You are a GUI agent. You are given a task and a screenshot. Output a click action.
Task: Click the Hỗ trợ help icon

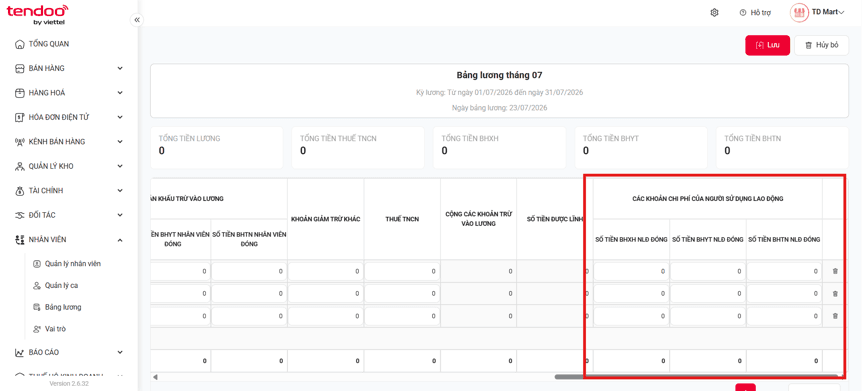pyautogui.click(x=743, y=13)
